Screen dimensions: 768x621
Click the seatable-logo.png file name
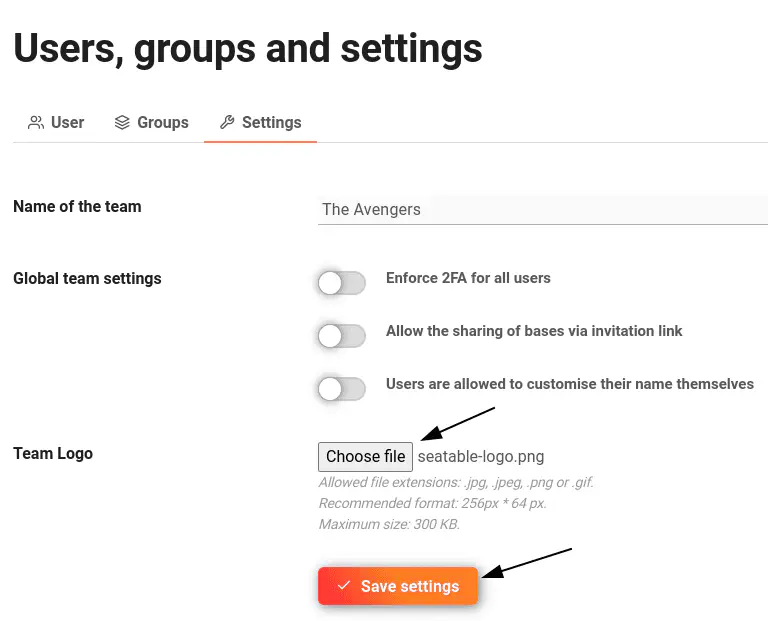tap(481, 457)
